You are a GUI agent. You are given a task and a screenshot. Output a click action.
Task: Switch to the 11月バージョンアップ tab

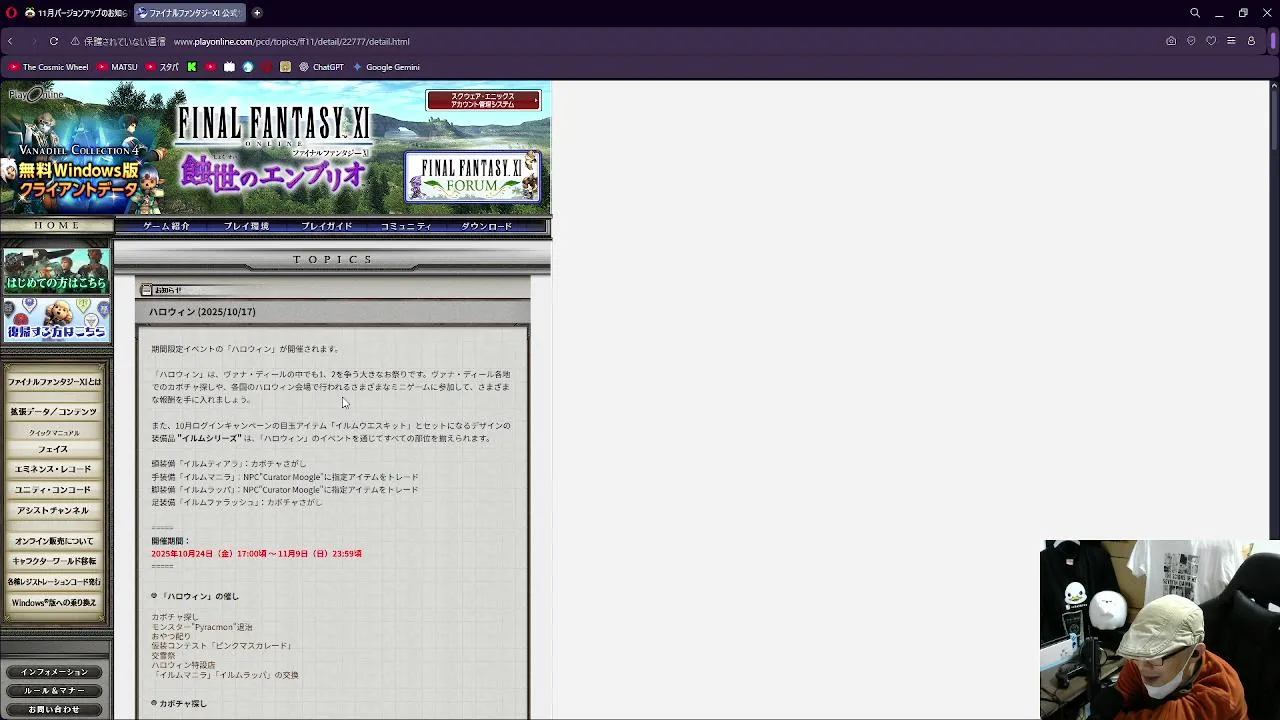76,13
